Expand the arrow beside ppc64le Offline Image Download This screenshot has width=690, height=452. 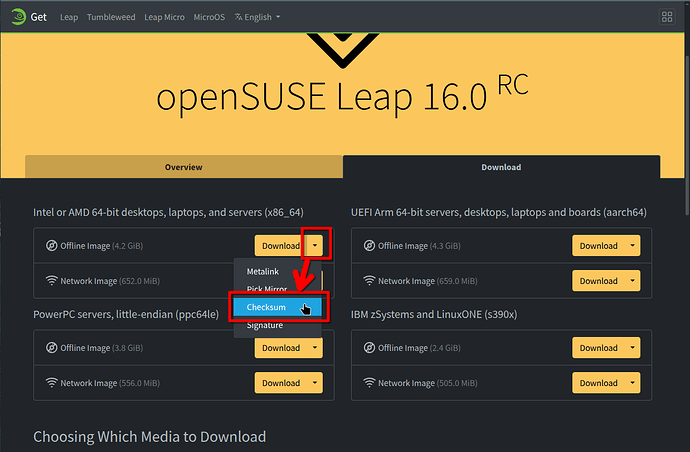(x=316, y=348)
